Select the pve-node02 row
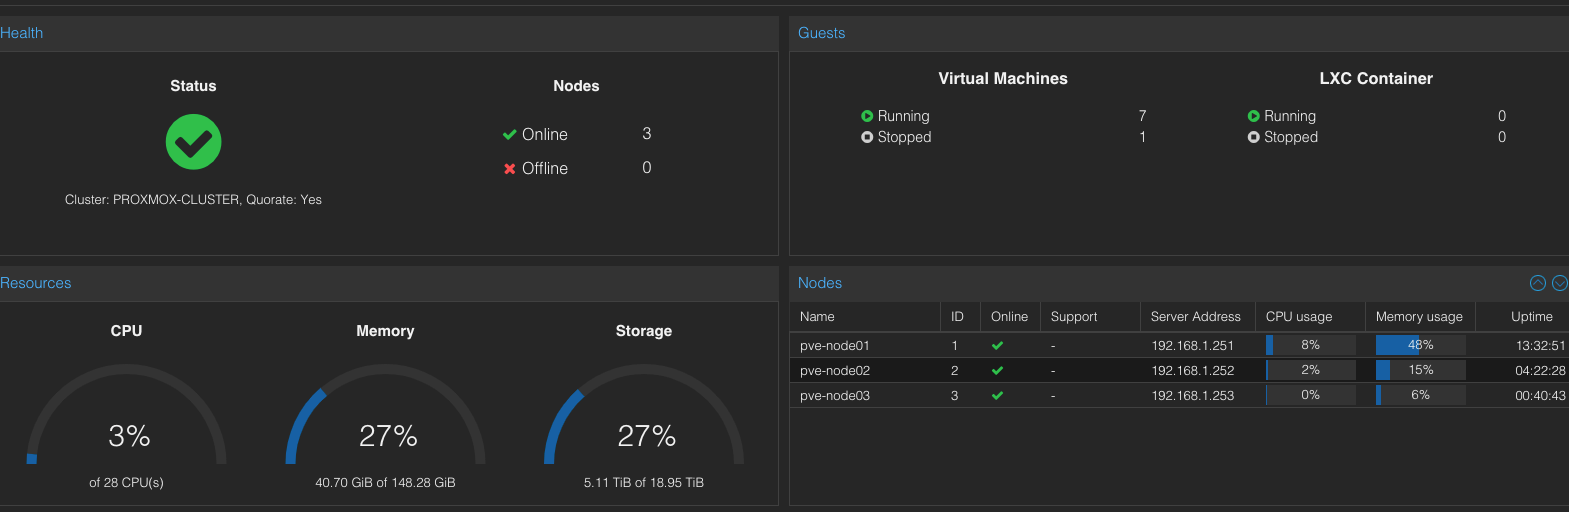 (x=1179, y=370)
